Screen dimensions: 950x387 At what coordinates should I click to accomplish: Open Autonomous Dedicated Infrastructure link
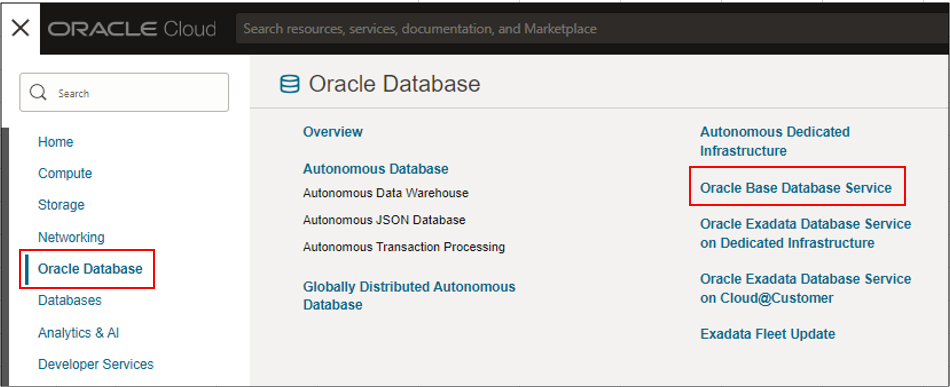(x=775, y=141)
